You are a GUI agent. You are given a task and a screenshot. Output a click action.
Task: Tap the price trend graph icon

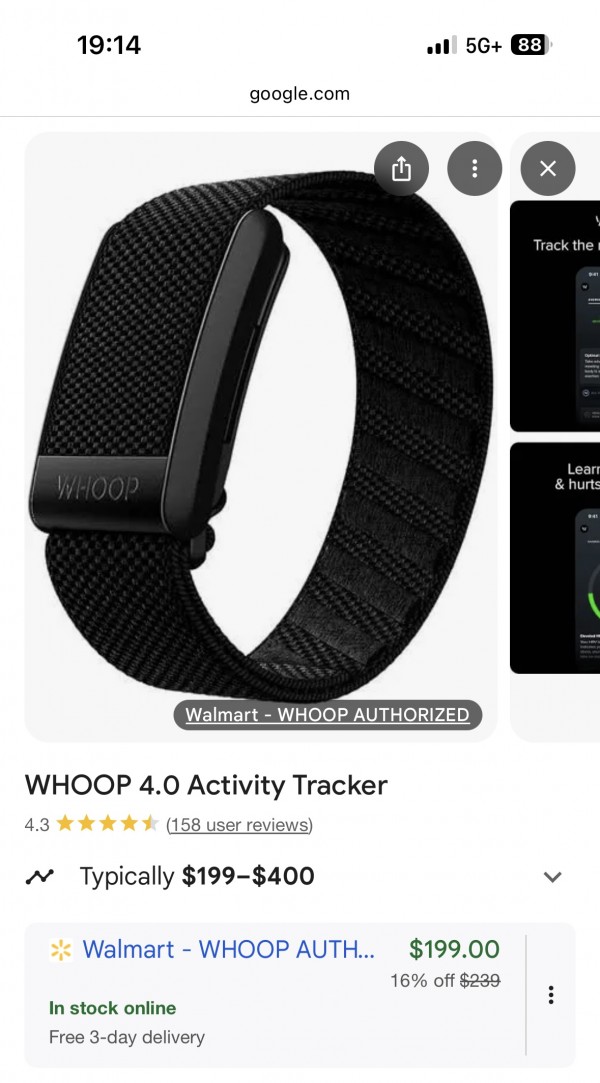point(39,876)
